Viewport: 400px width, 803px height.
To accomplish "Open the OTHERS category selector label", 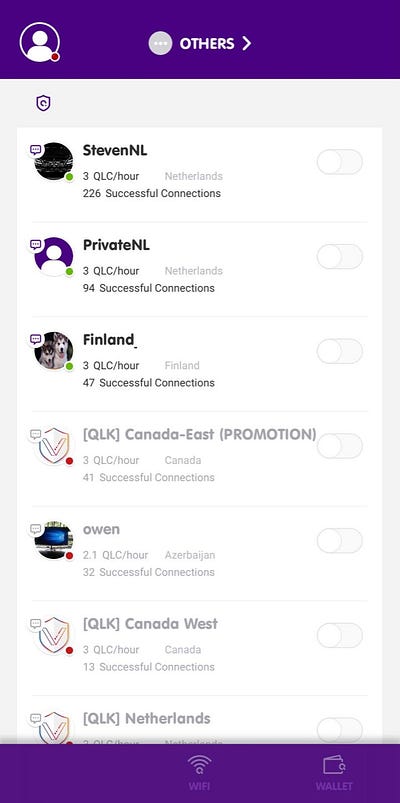I will (207, 44).
